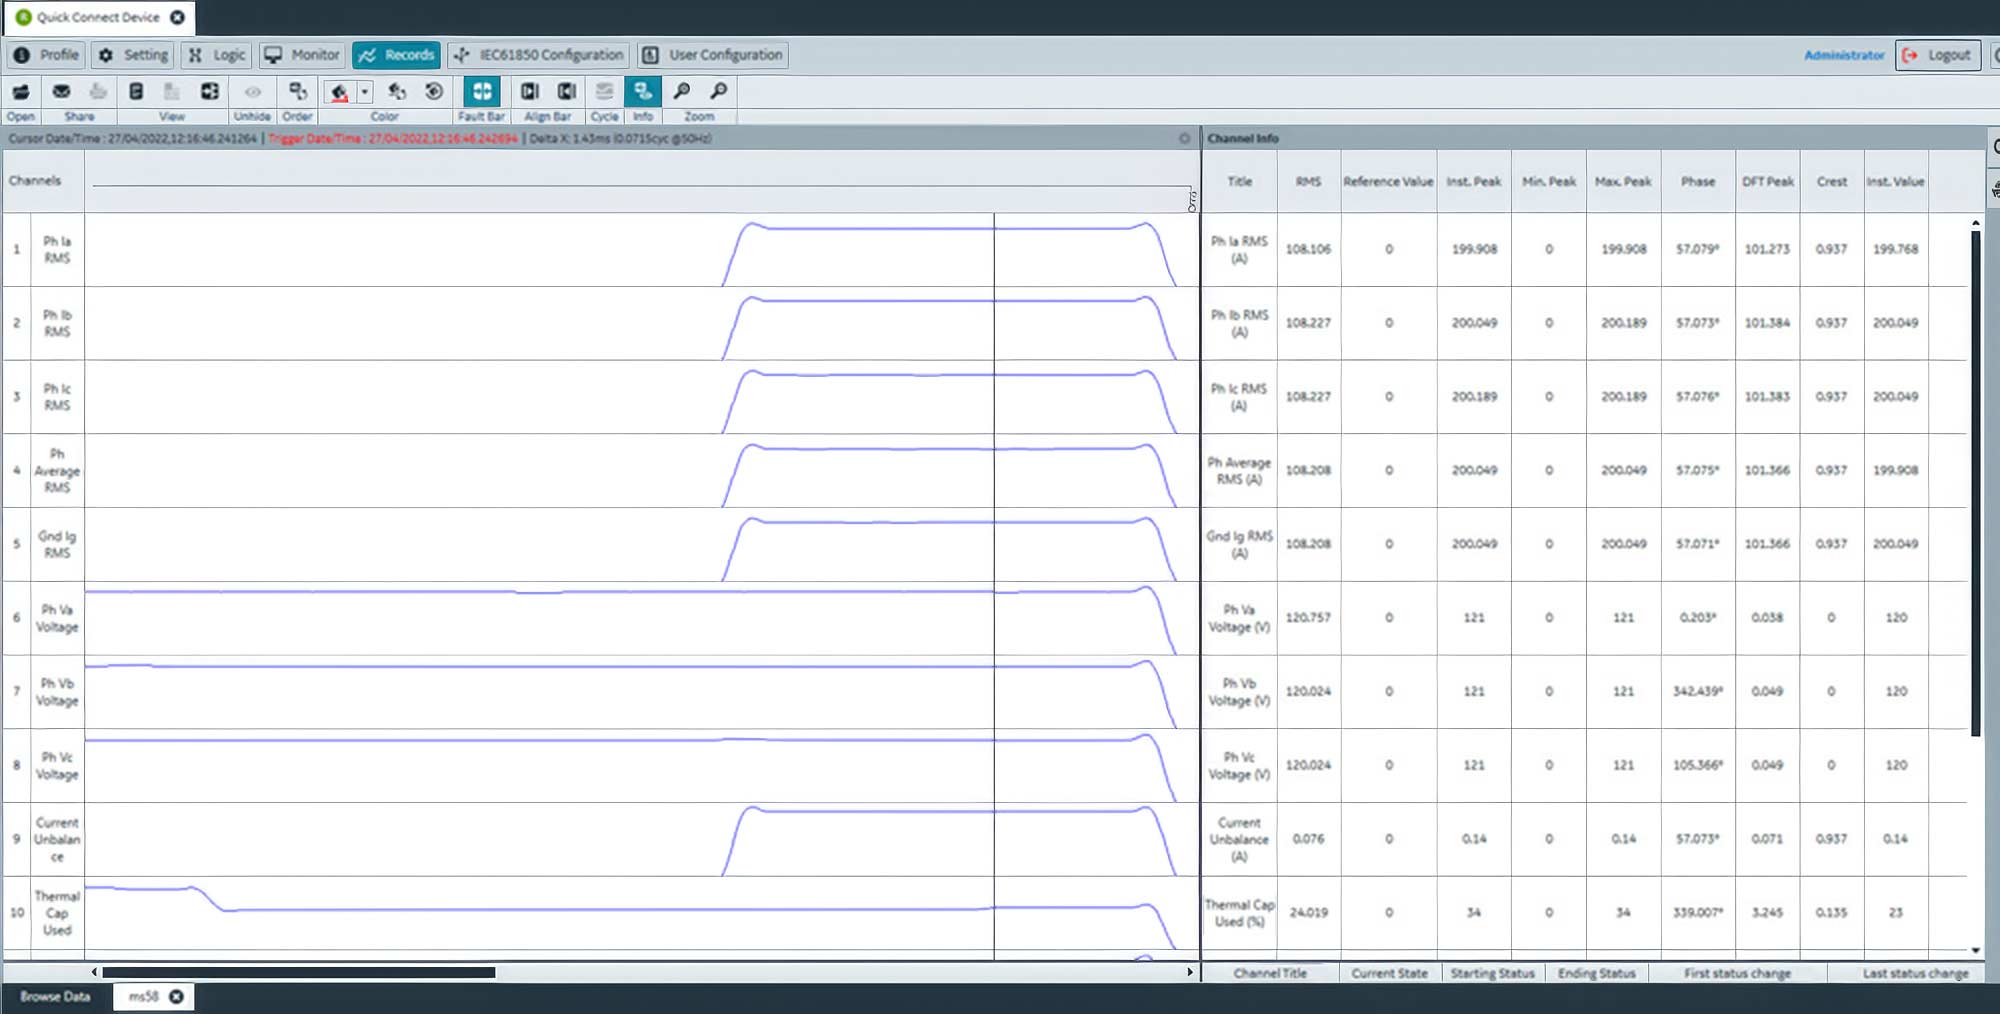This screenshot has width=2000, height=1014.
Task: Click the Unhide eye icon
Action: click(x=253, y=92)
